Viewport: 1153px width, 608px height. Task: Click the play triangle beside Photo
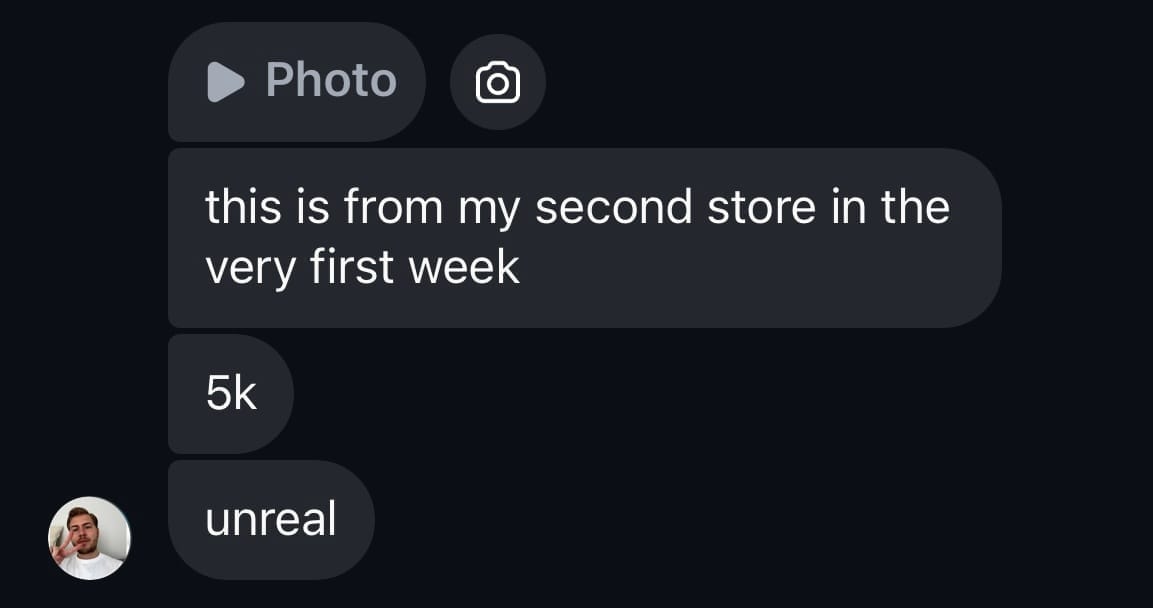pyautogui.click(x=225, y=82)
